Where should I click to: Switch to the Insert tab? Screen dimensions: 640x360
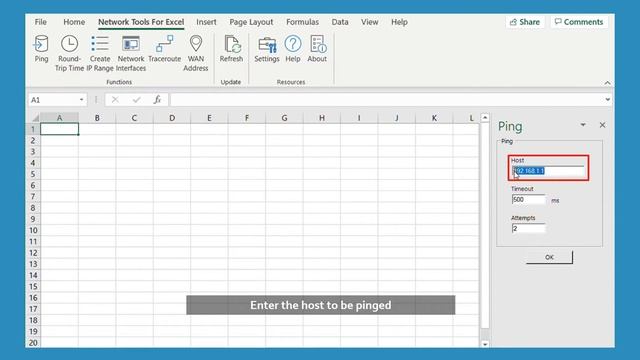[x=206, y=22]
